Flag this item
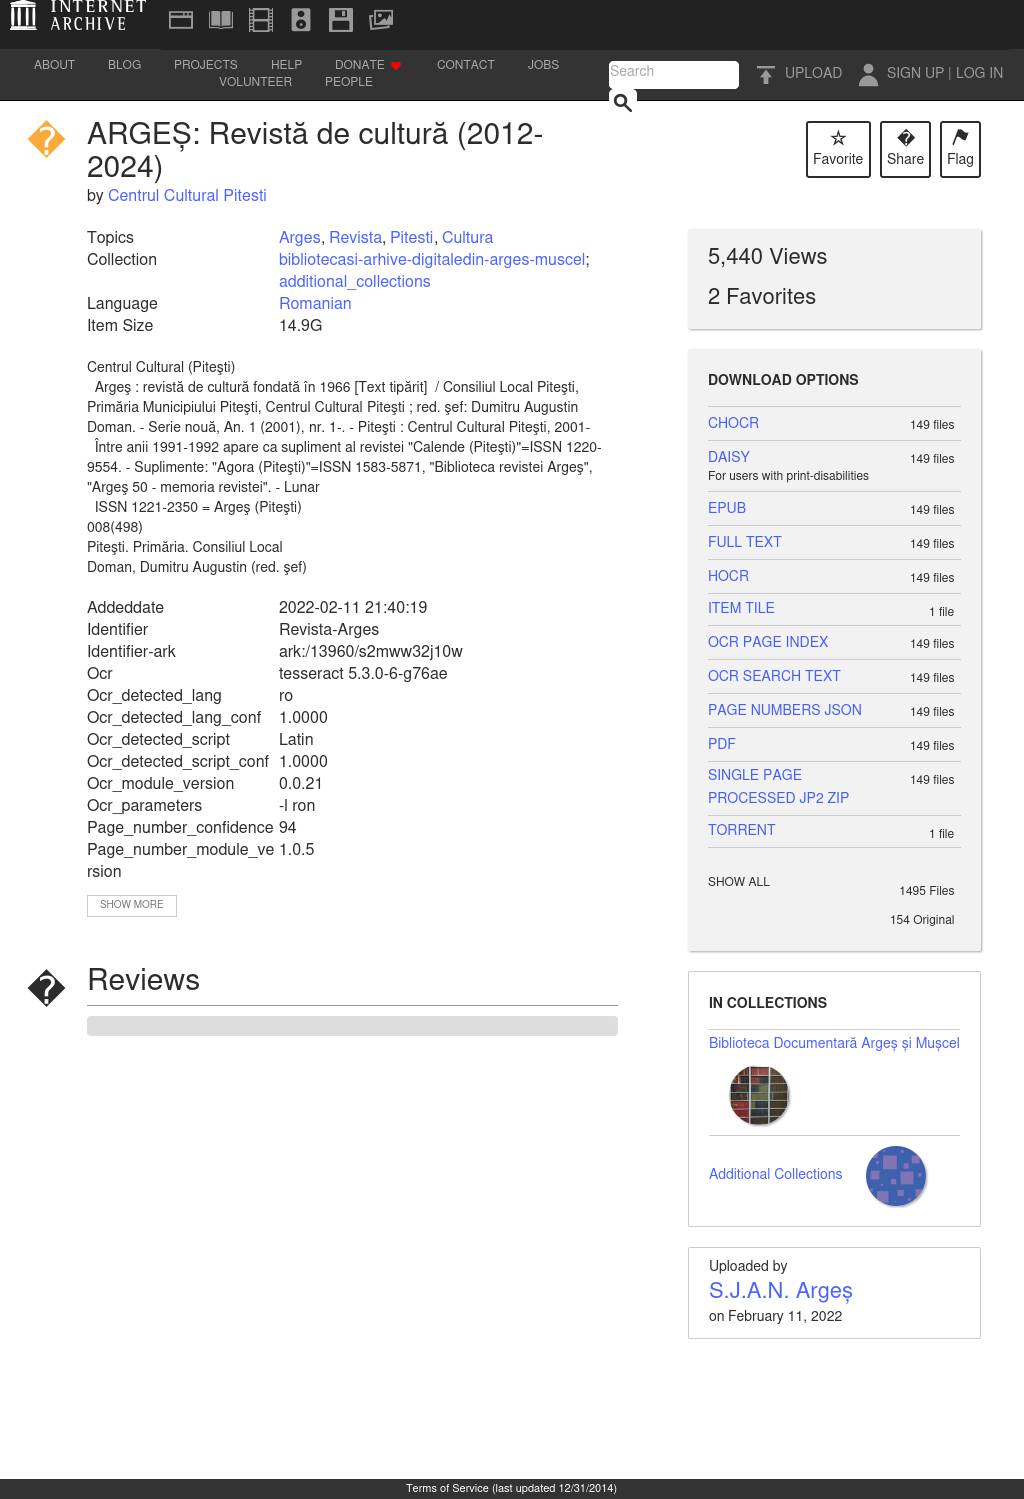 click(960, 149)
